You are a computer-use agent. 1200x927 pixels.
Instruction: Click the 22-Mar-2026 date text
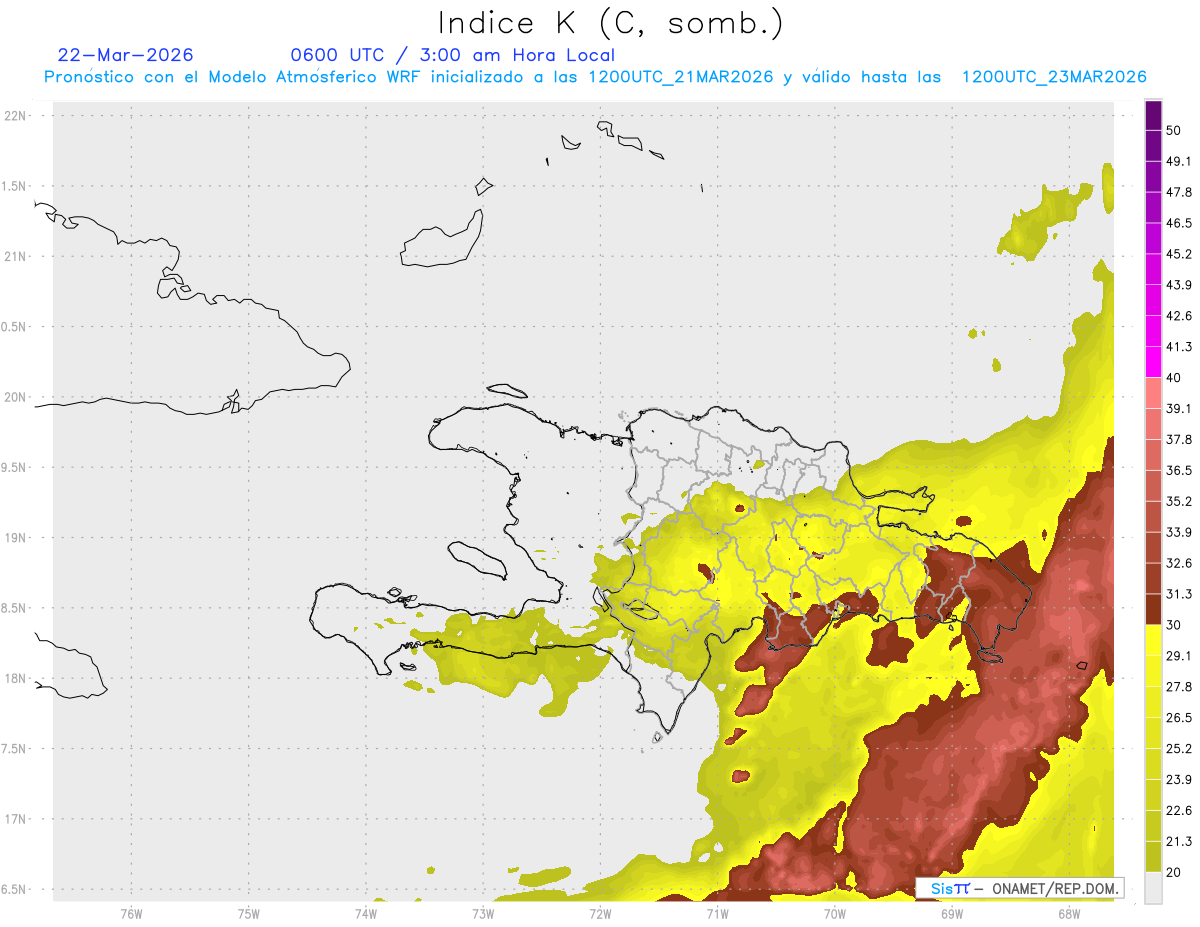pyautogui.click(x=126, y=55)
